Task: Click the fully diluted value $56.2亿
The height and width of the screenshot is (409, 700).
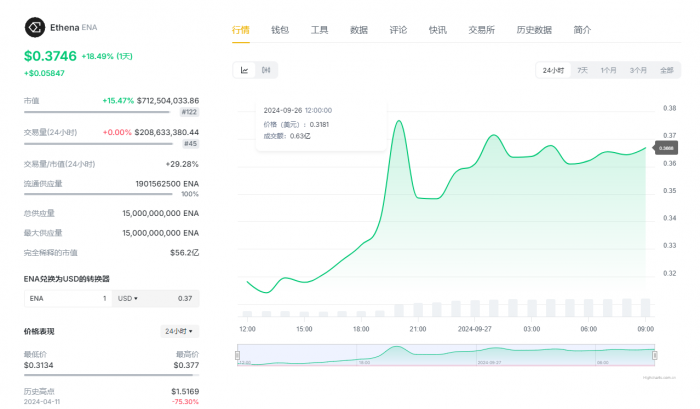Action: (184, 253)
